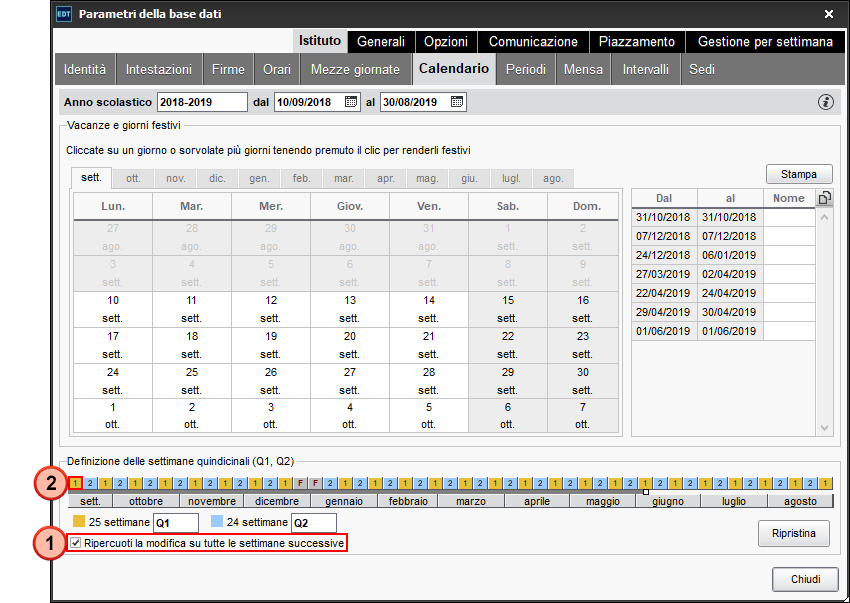Open calendar picker for the 'al' end date

coord(457,102)
